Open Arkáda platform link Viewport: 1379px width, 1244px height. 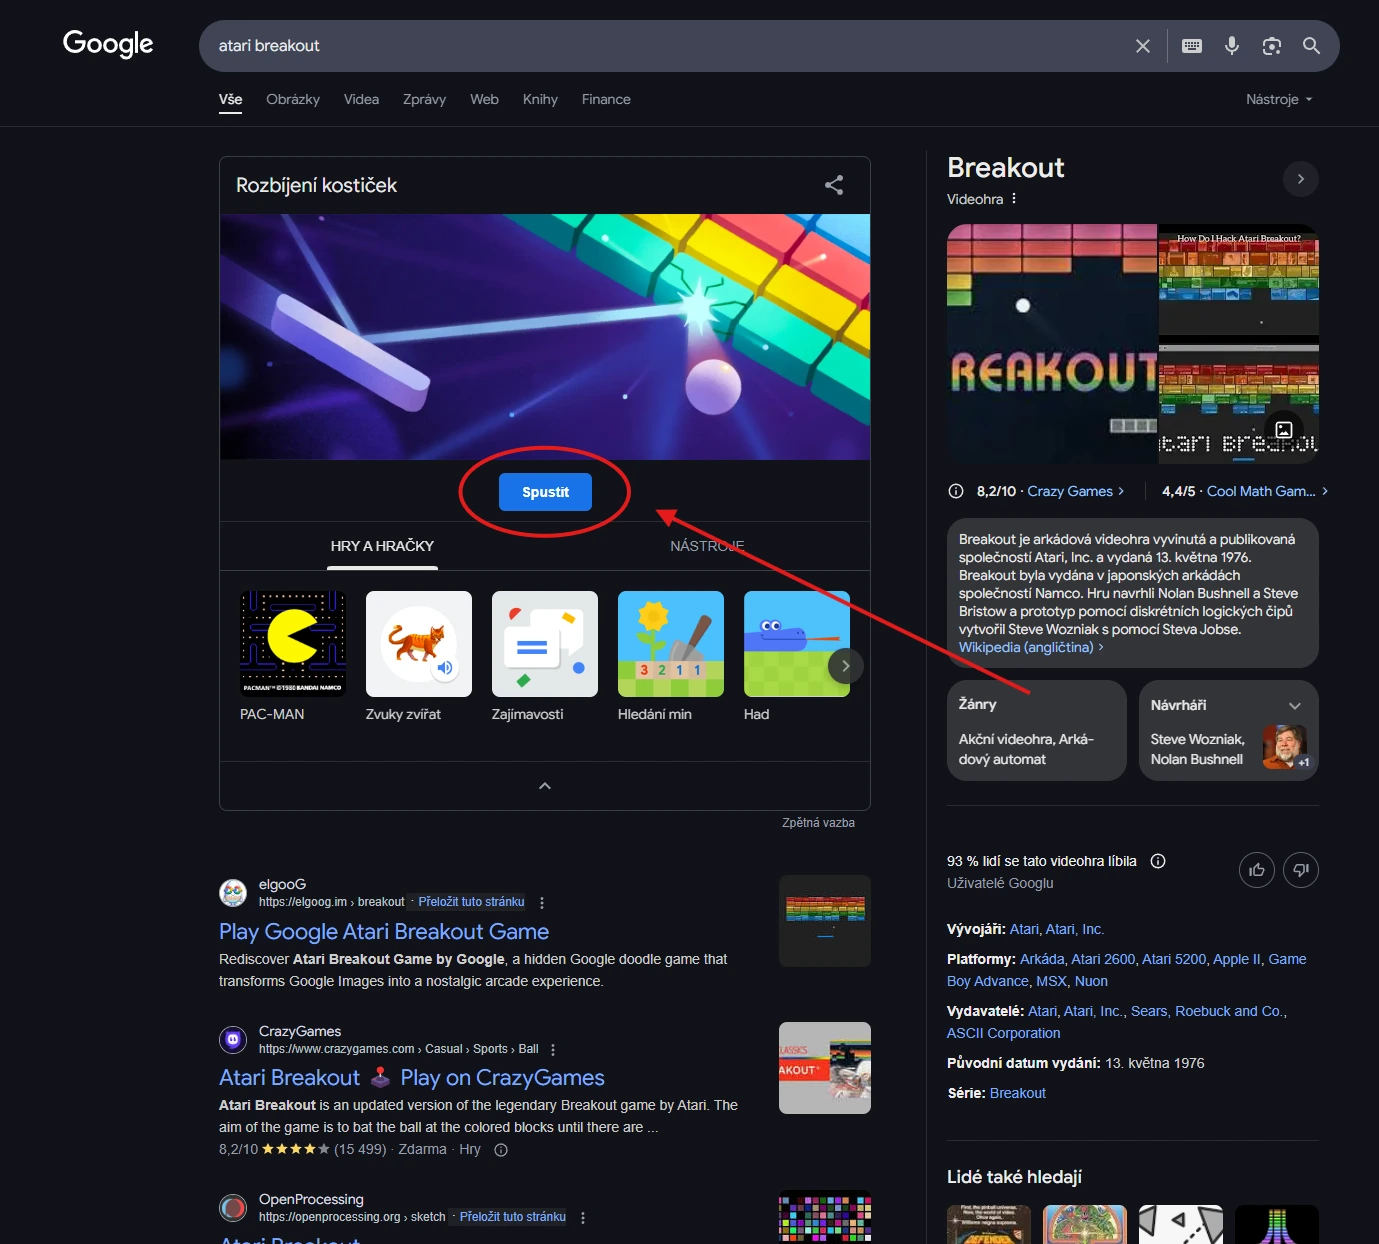tap(1041, 959)
